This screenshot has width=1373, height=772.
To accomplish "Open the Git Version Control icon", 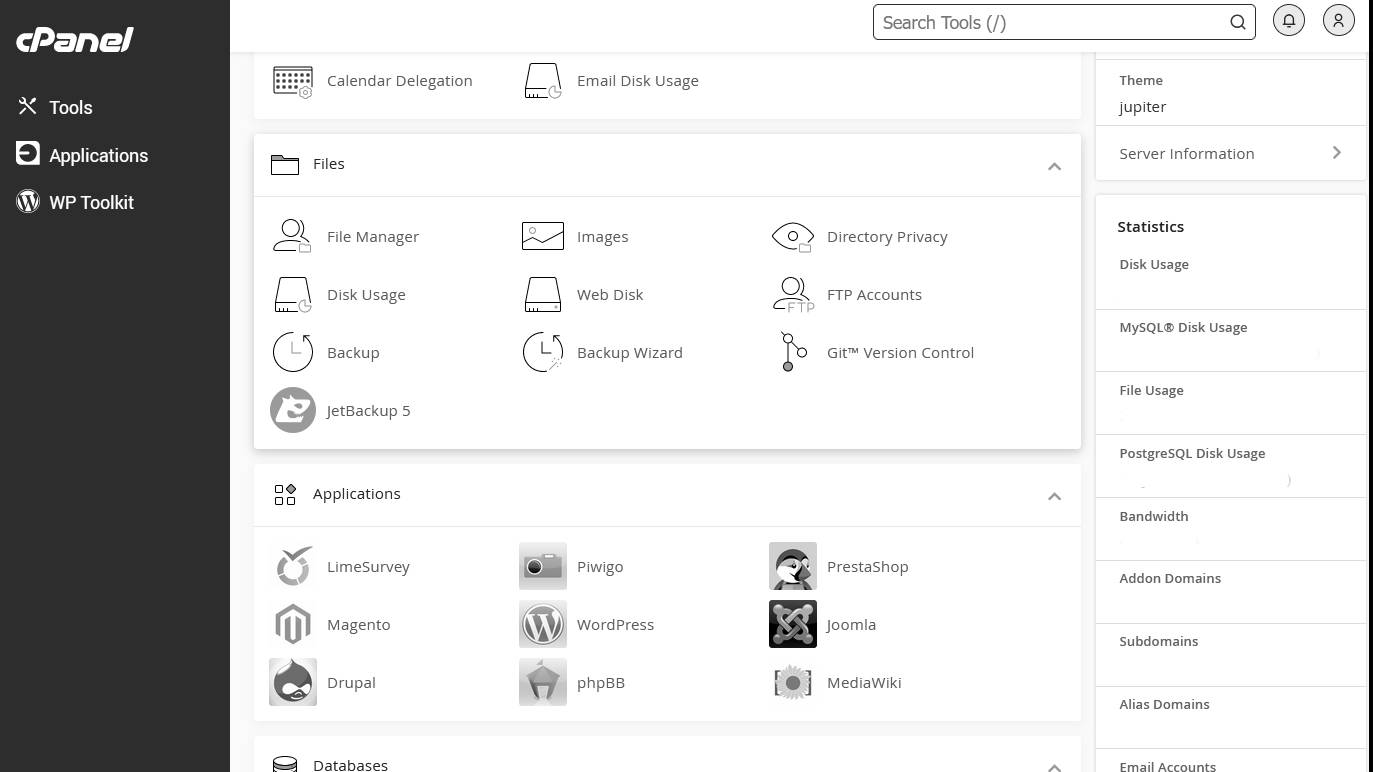I will pyautogui.click(x=793, y=352).
